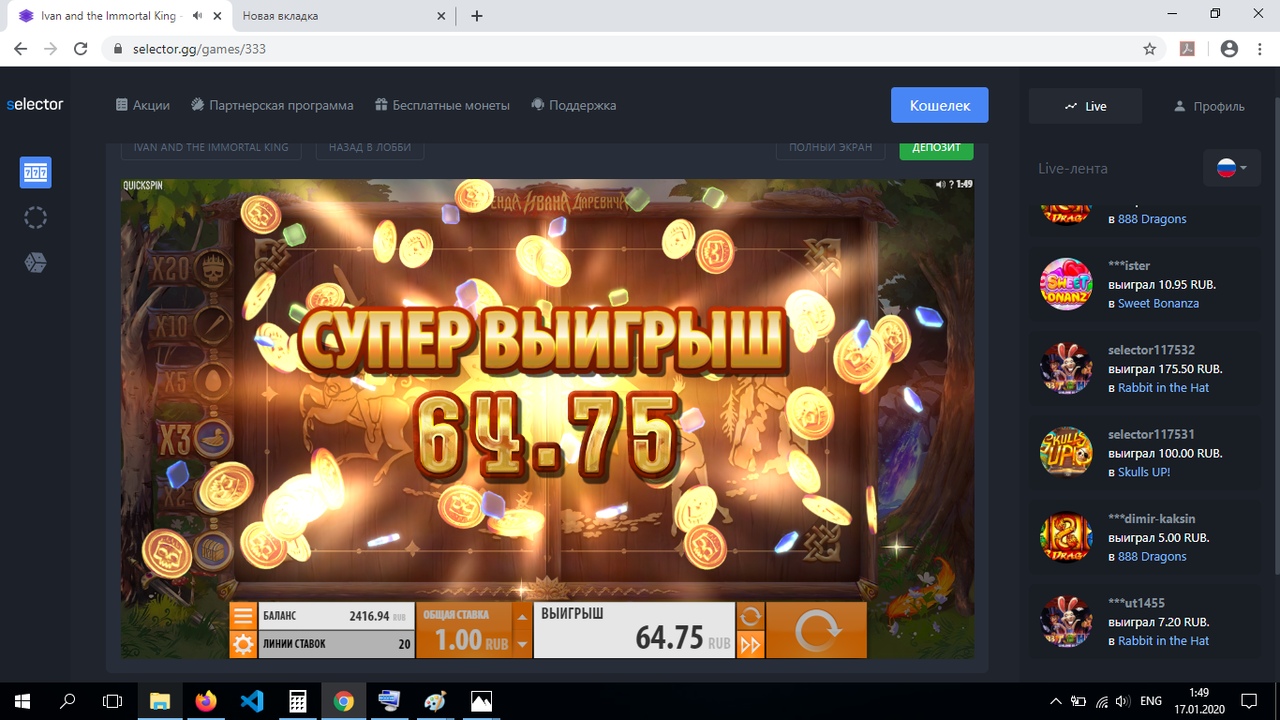
Task: Click Rabbit in the Hat thumbnail beside selector117532
Action: pos(1066,368)
